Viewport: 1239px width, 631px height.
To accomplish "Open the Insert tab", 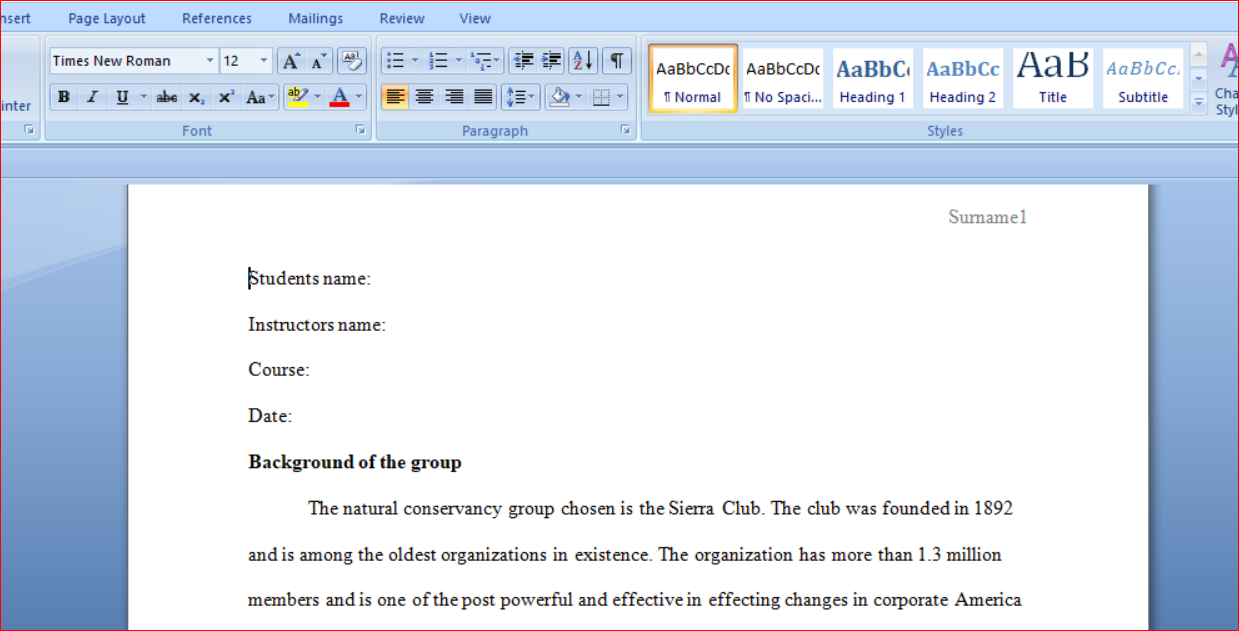I will pyautogui.click(x=16, y=18).
